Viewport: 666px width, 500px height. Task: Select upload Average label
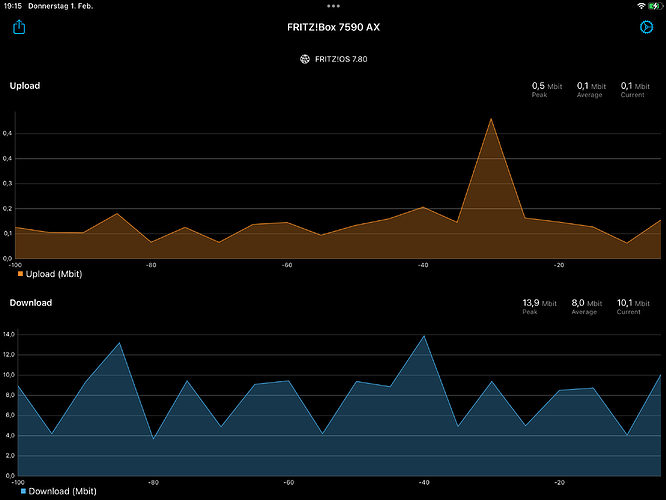click(x=589, y=95)
